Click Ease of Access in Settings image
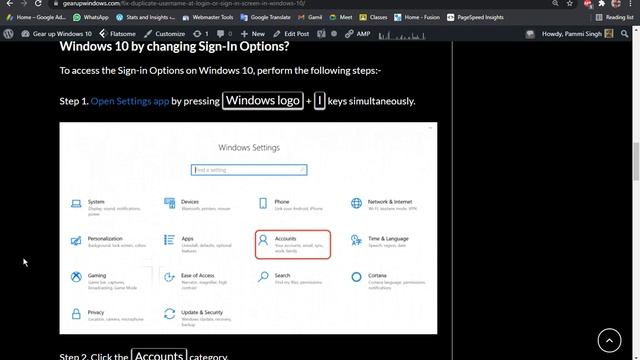This screenshot has width=640, height=360. 196,281
